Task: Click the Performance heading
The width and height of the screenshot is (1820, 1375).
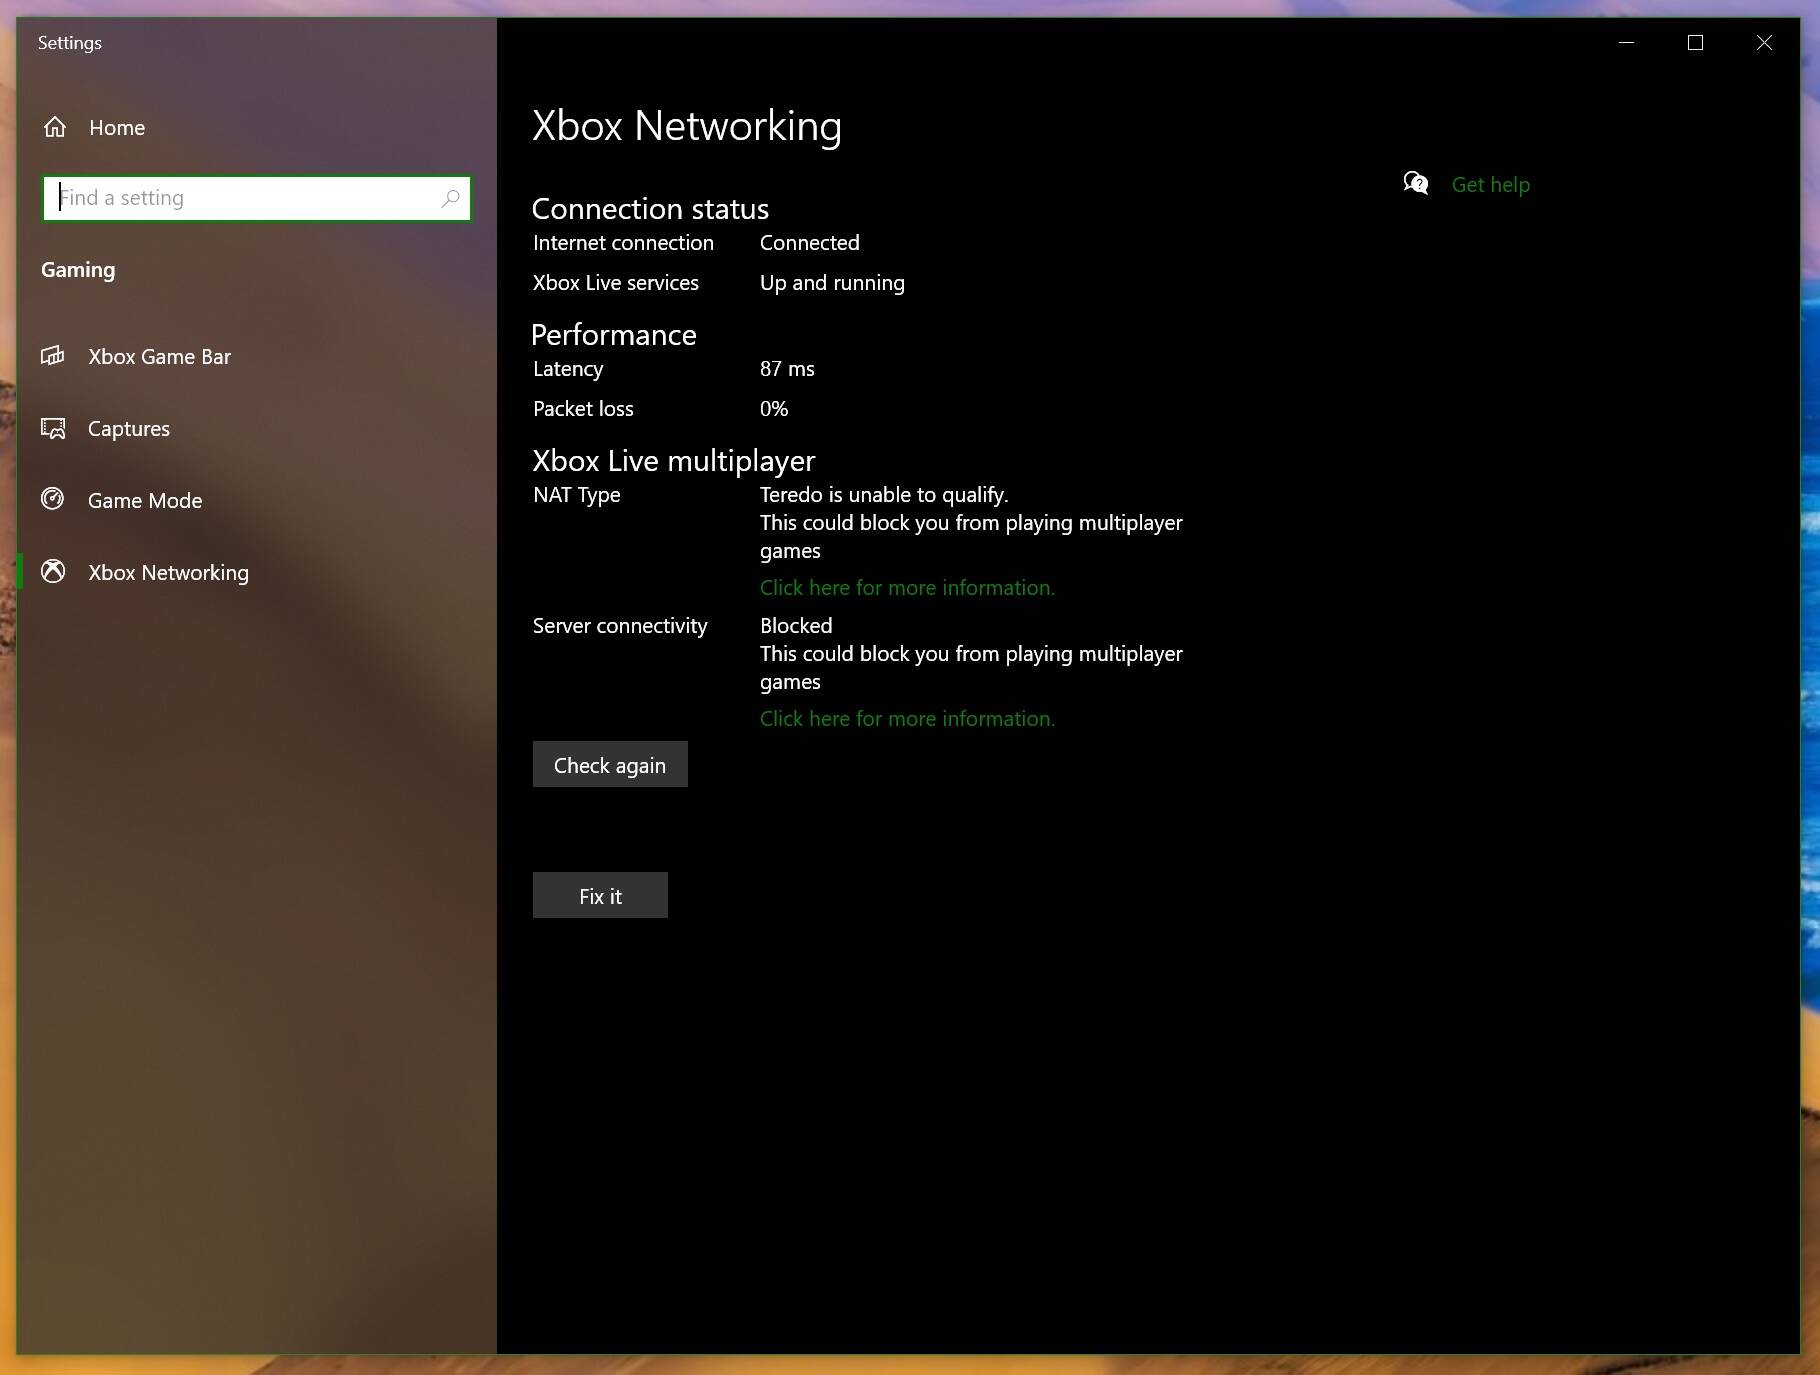Action: coord(614,335)
